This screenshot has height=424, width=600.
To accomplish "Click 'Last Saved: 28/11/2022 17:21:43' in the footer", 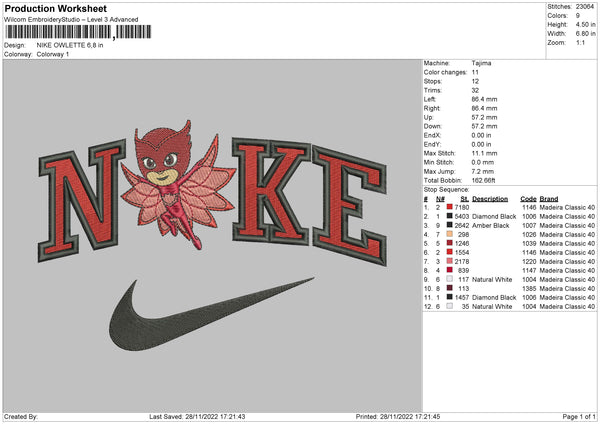I will click(x=197, y=416).
